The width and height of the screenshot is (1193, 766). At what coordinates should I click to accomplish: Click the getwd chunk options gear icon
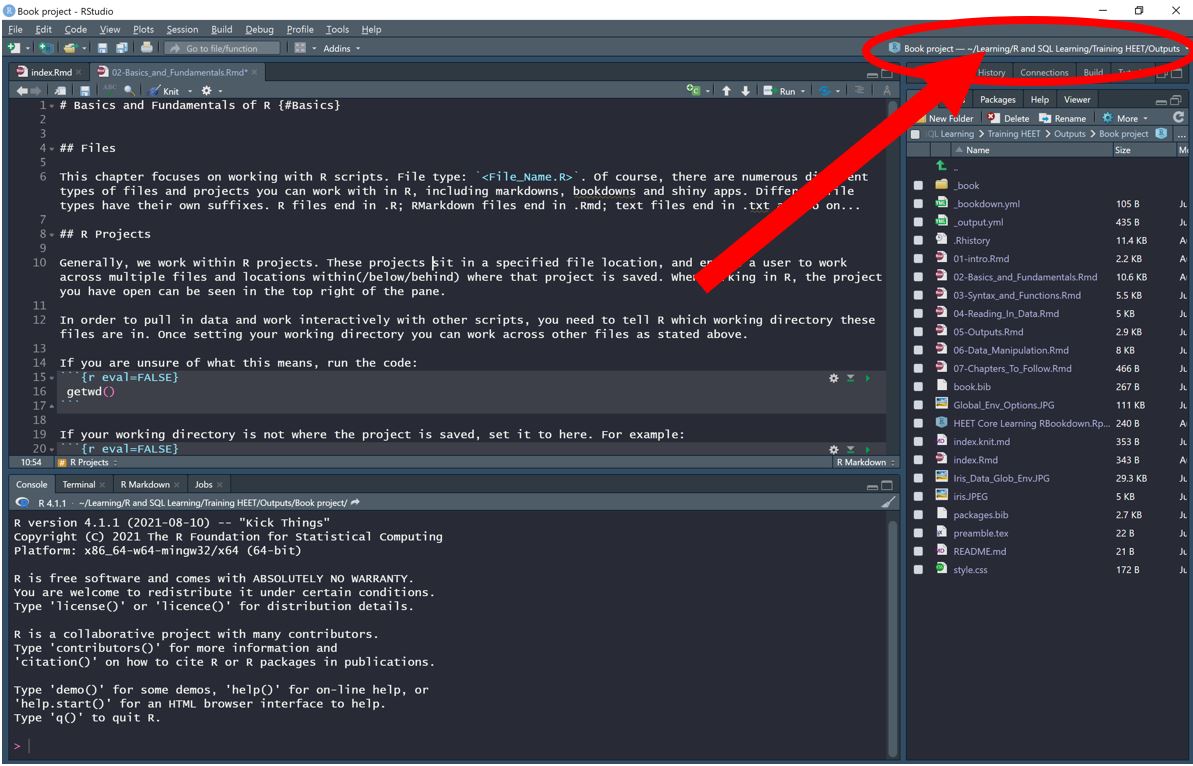pyautogui.click(x=834, y=378)
